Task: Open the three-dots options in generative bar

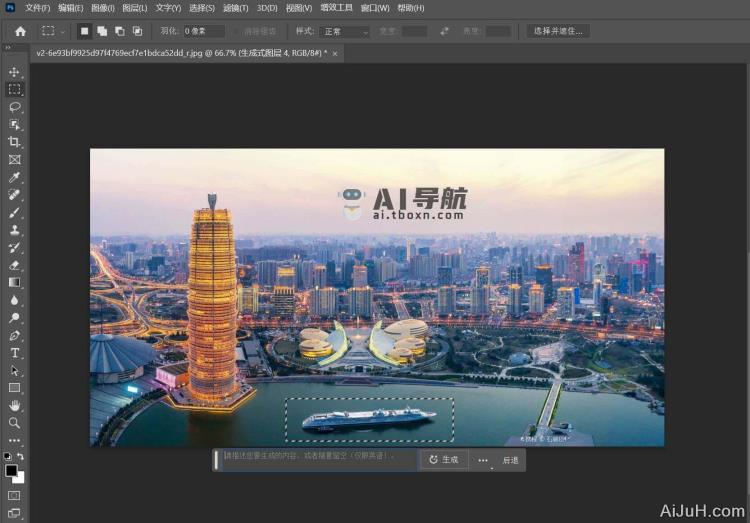Action: point(483,460)
